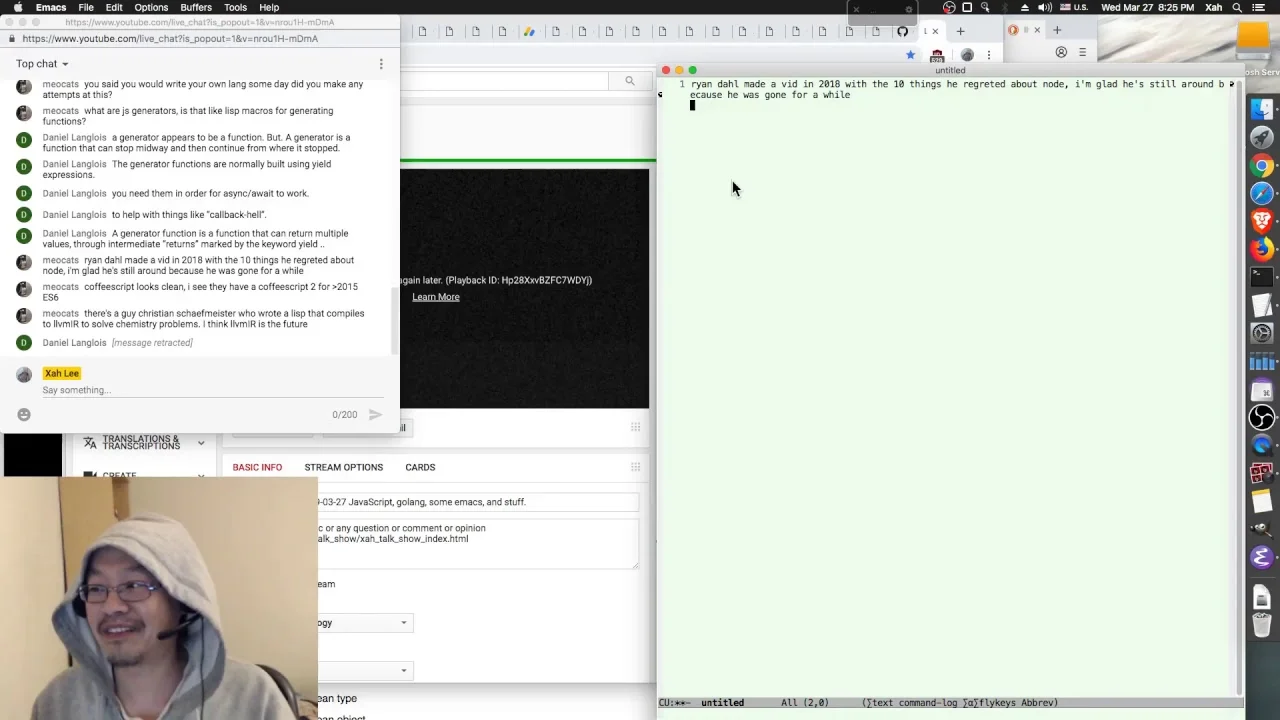1280x720 pixels.
Task: Open Launchpad rocket icon in the Dock
Action: pos(1262,137)
